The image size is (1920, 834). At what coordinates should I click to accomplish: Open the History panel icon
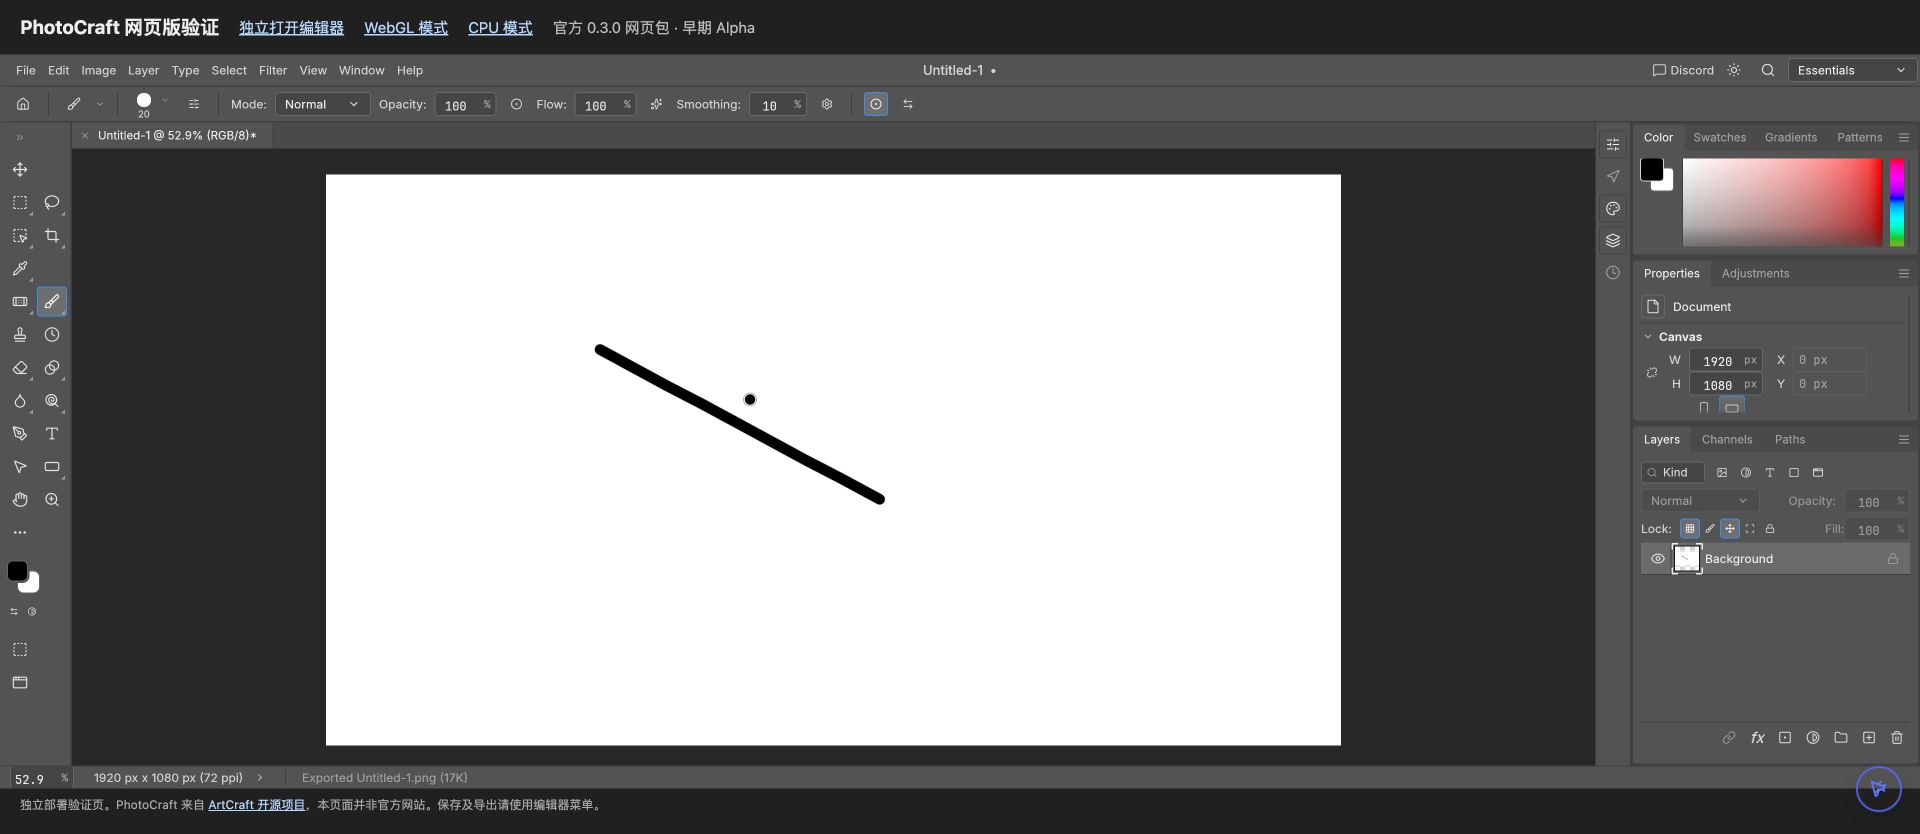point(1613,273)
